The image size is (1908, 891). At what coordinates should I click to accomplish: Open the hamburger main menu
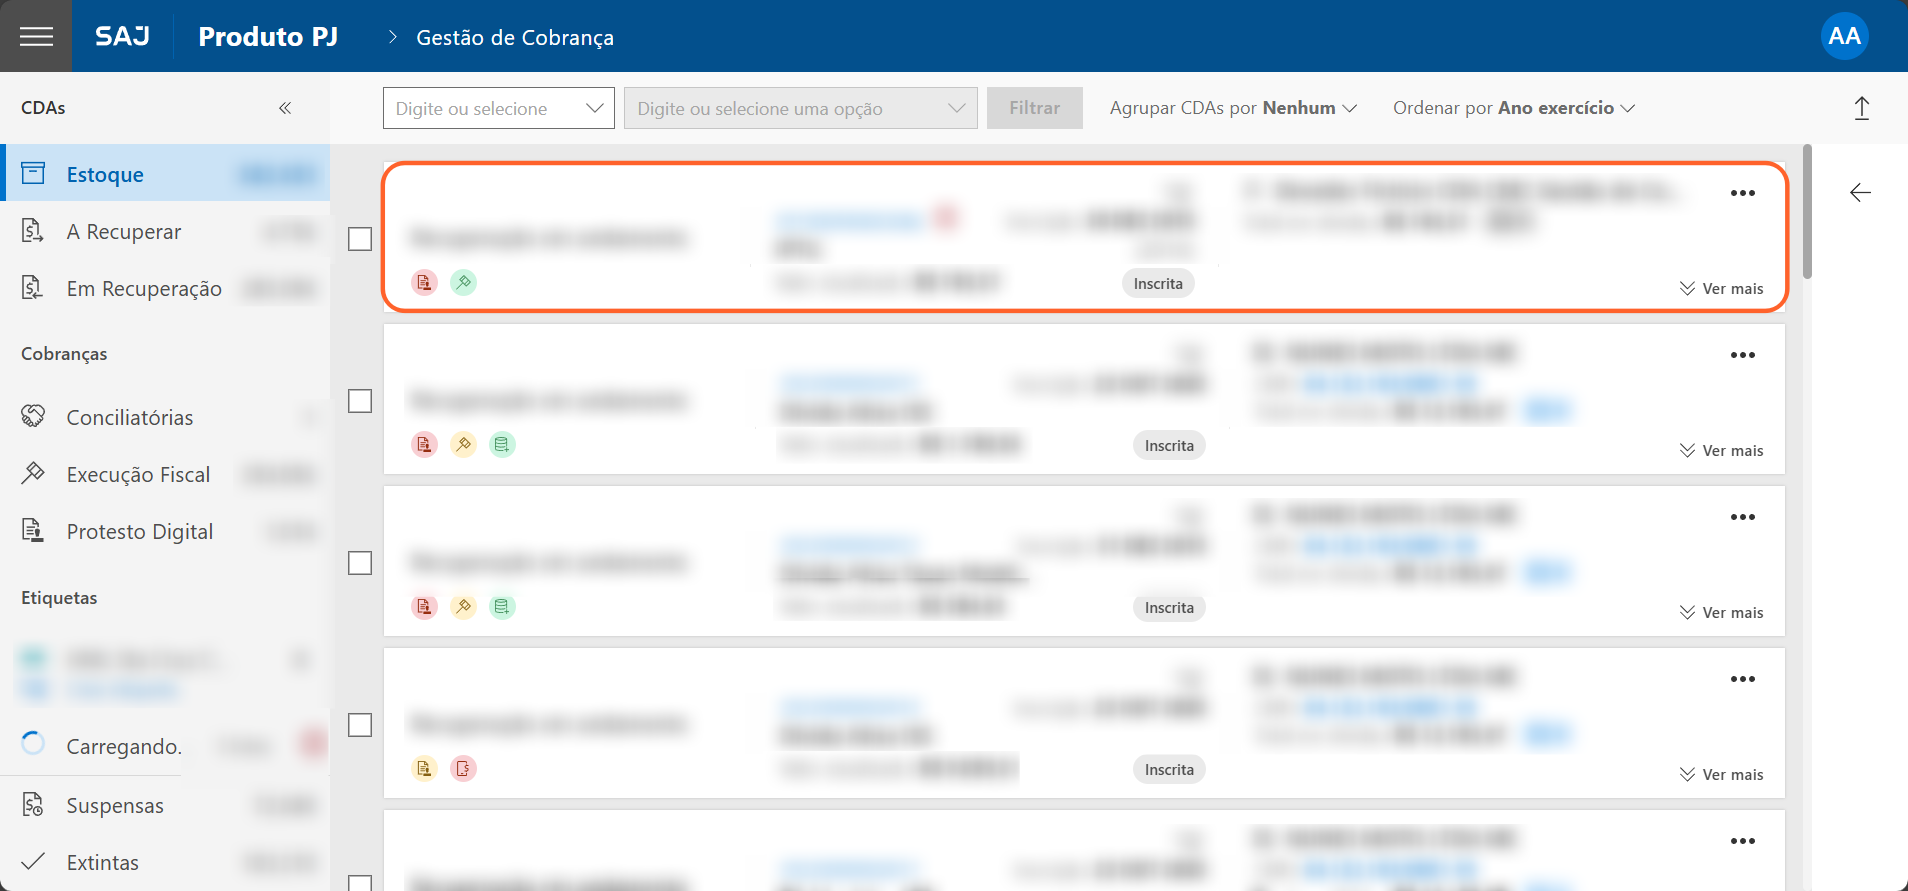click(36, 37)
